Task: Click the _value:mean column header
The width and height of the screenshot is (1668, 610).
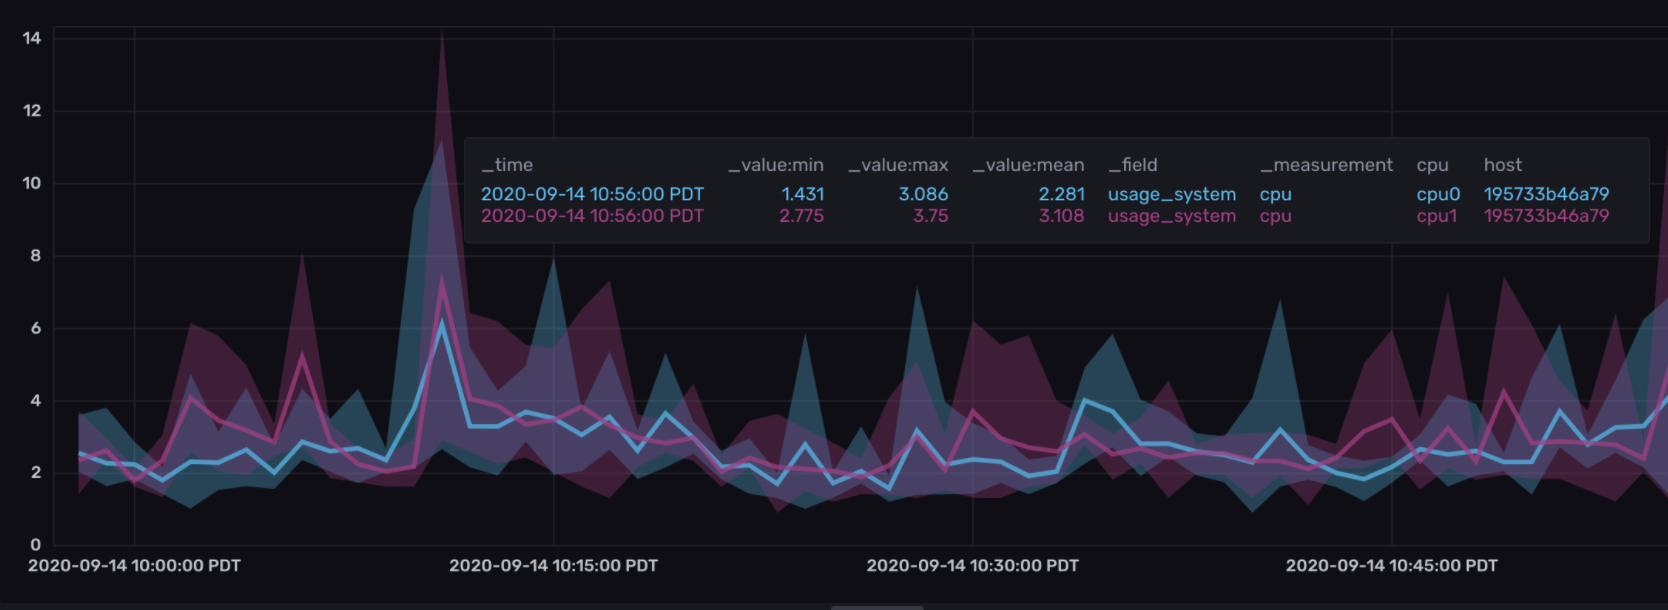Action: (1028, 165)
